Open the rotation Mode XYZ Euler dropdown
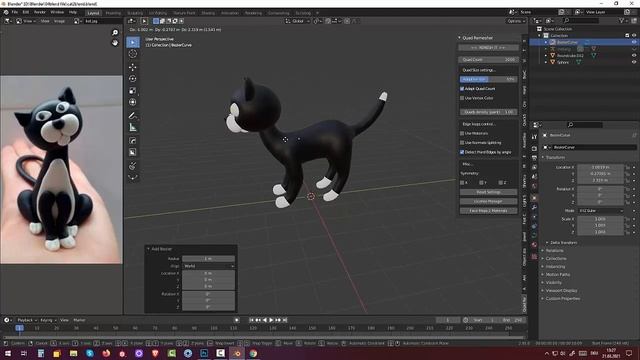640x360 pixels. click(x=601, y=211)
